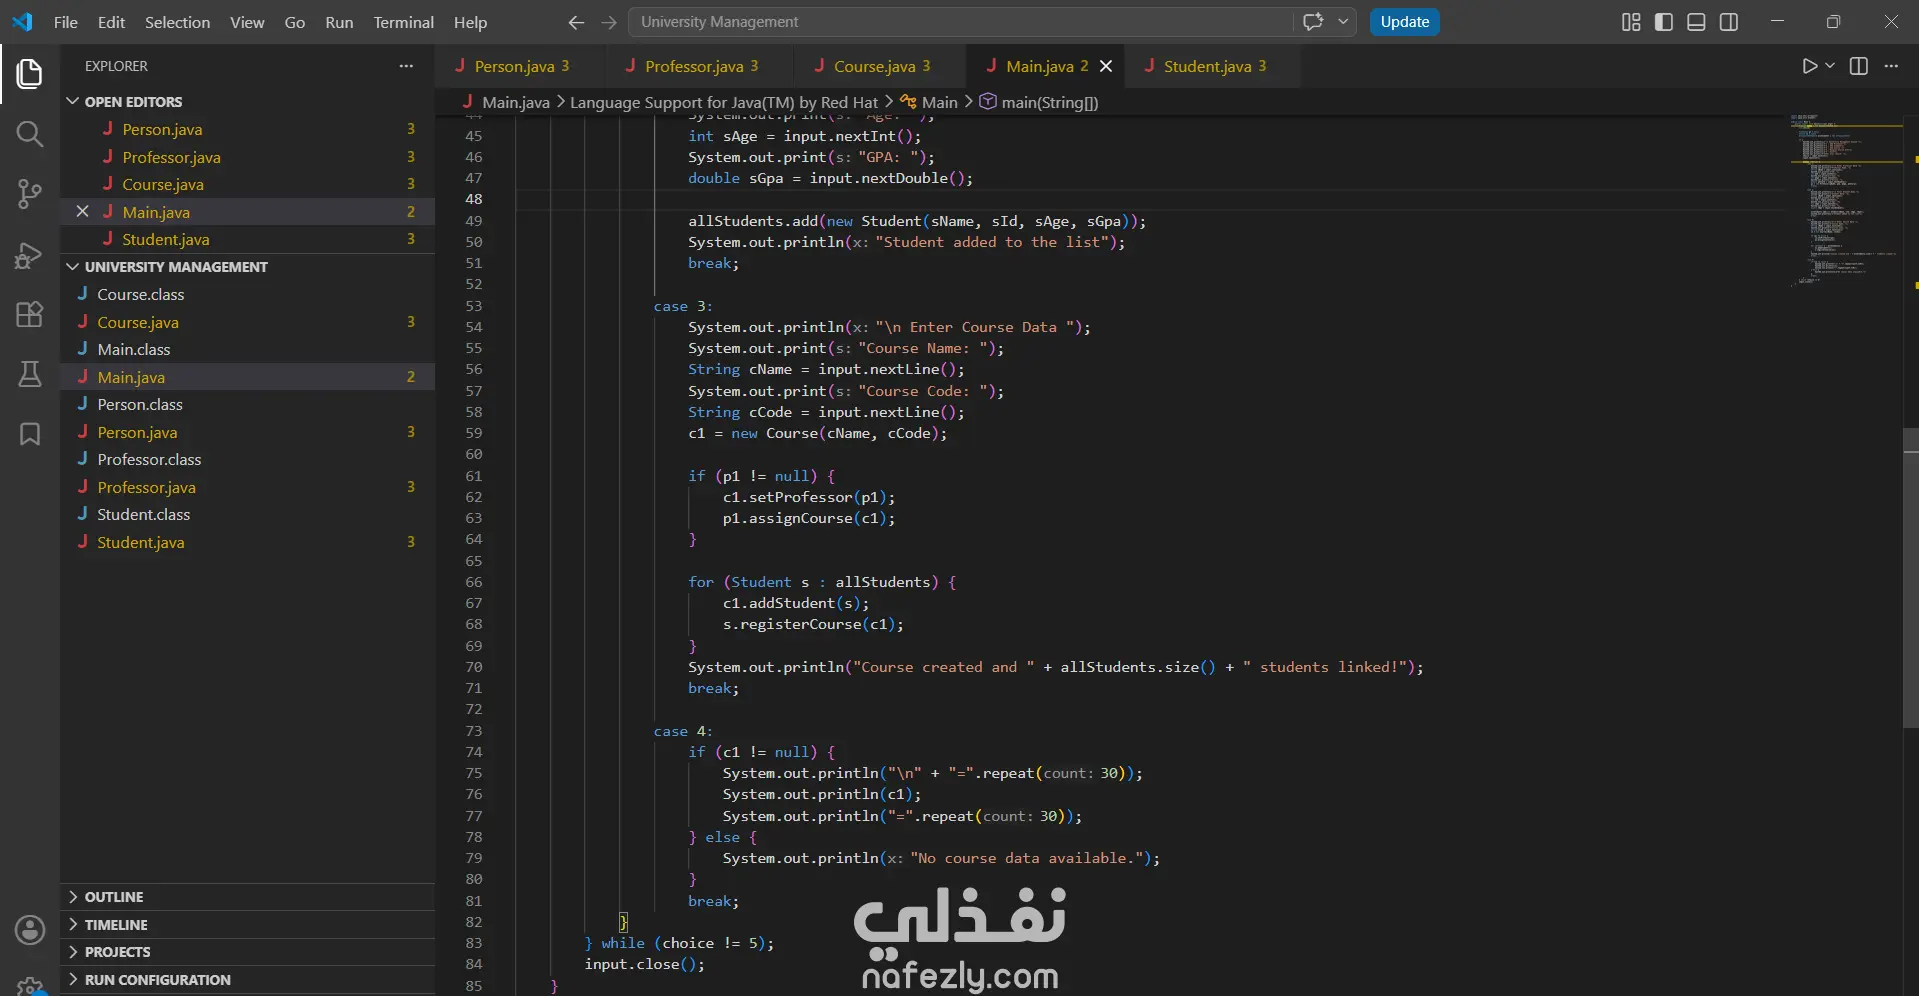Switch to the Student.java tab
Viewport: 1919px width, 996px height.
(1212, 66)
